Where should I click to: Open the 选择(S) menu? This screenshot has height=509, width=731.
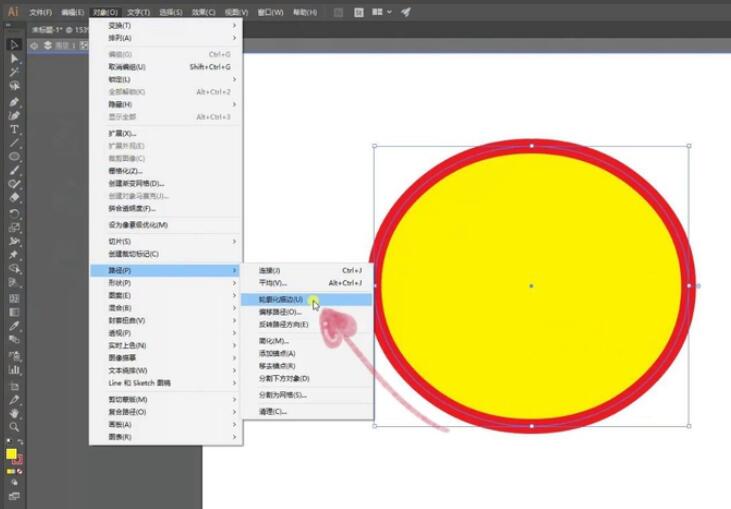(171, 12)
